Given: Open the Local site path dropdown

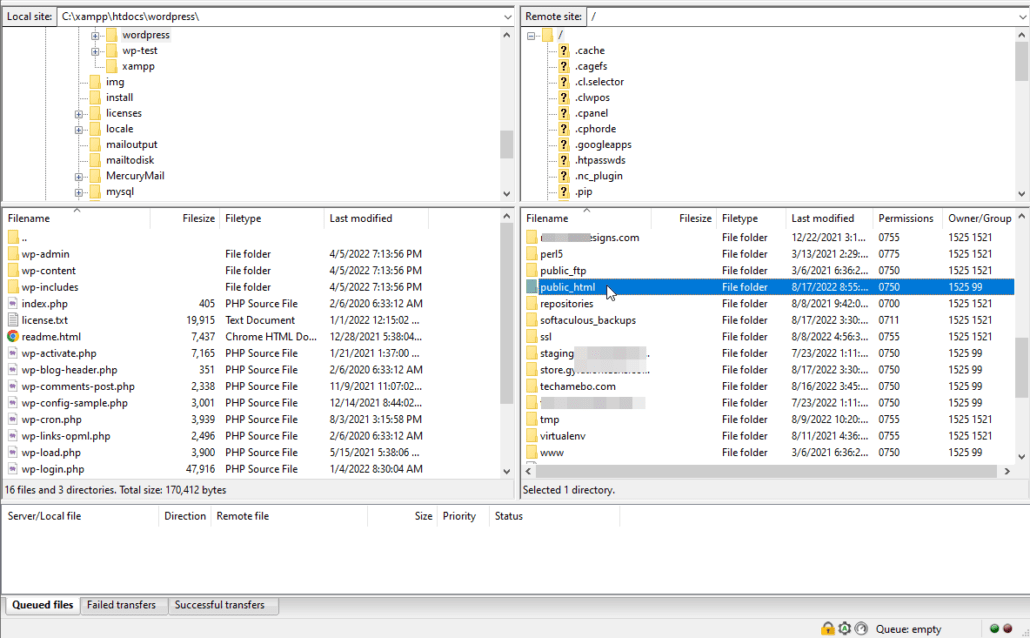Looking at the screenshot, I should [507, 16].
